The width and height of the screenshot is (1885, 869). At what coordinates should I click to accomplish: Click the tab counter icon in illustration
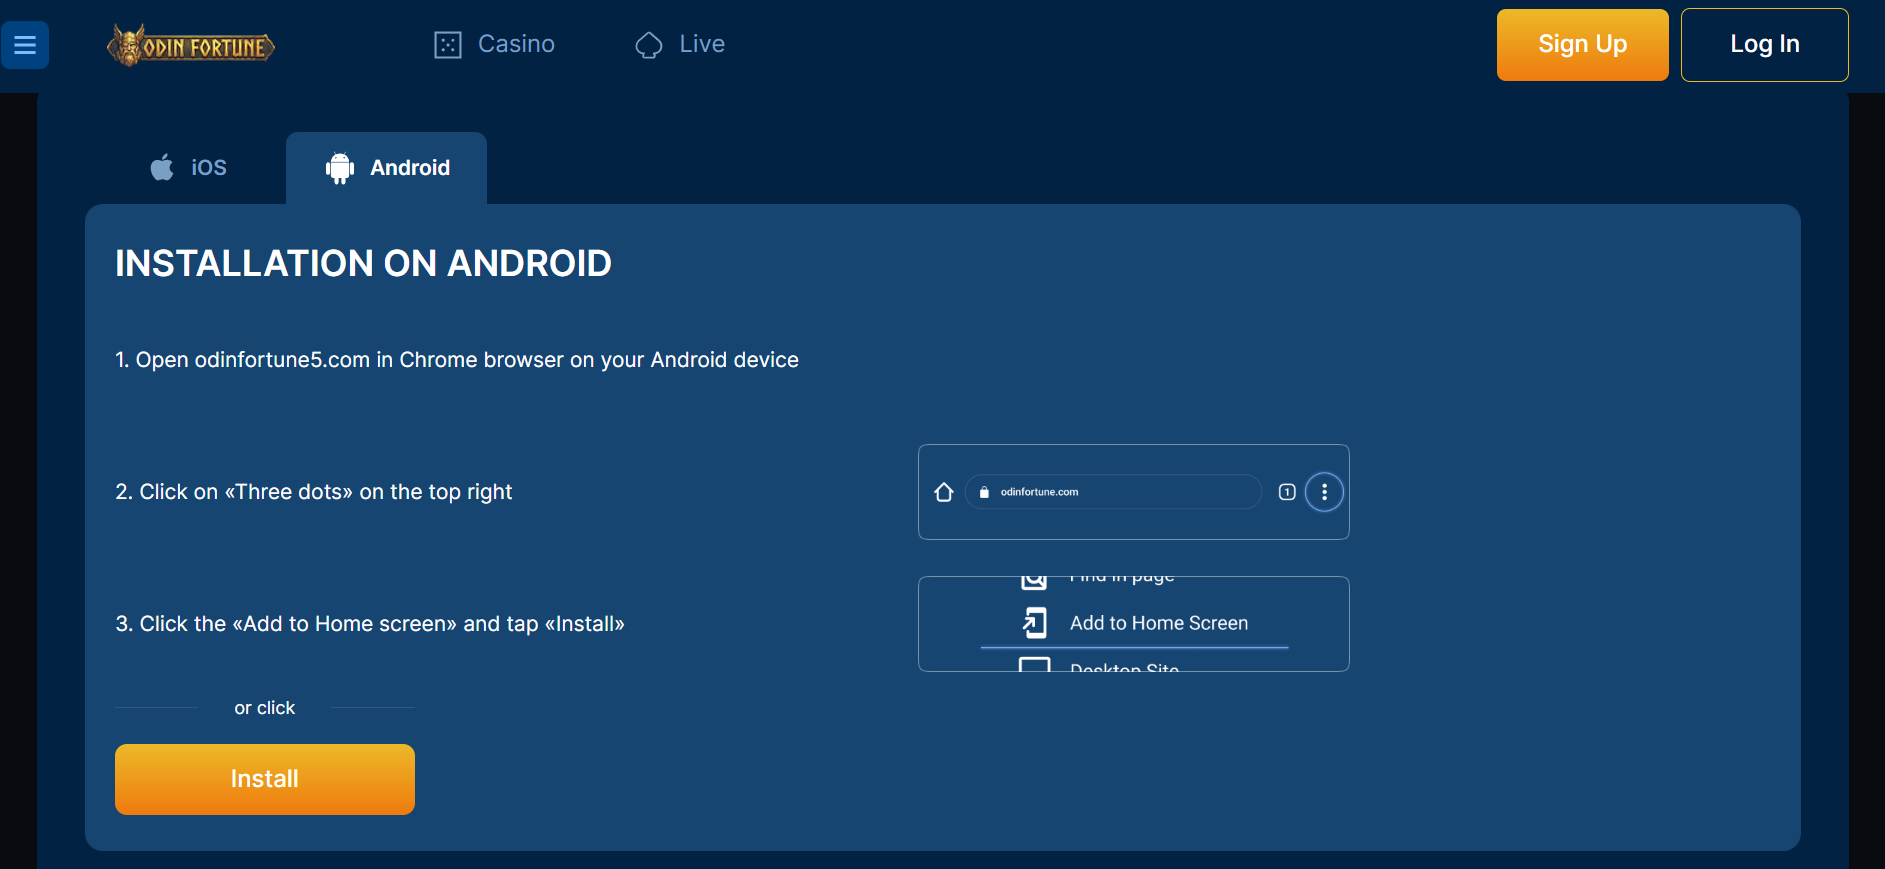point(1287,492)
